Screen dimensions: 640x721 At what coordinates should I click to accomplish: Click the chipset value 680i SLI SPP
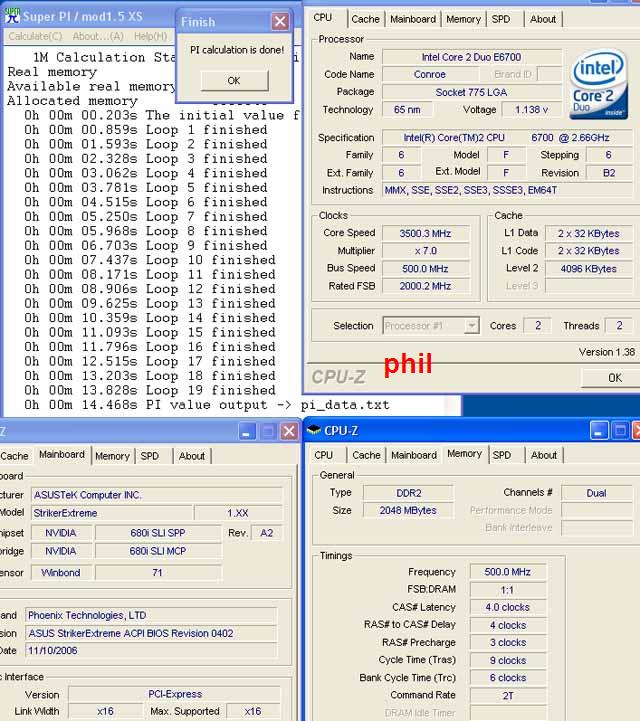click(158, 533)
